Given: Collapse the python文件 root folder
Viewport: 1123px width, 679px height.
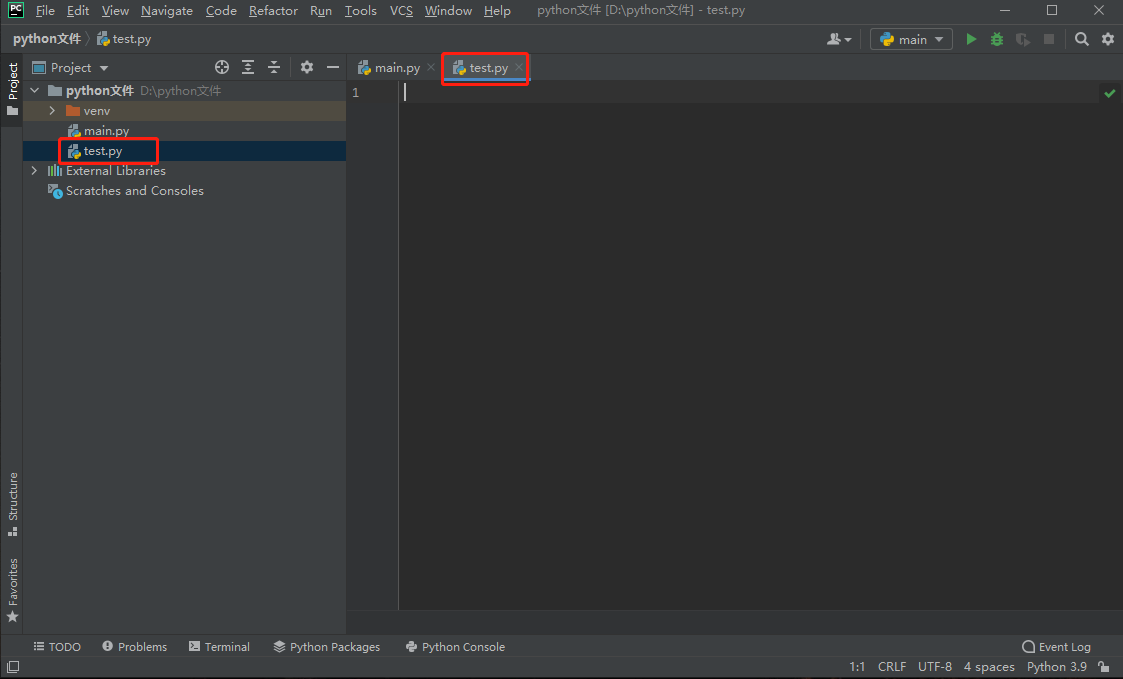Looking at the screenshot, I should point(34,91).
